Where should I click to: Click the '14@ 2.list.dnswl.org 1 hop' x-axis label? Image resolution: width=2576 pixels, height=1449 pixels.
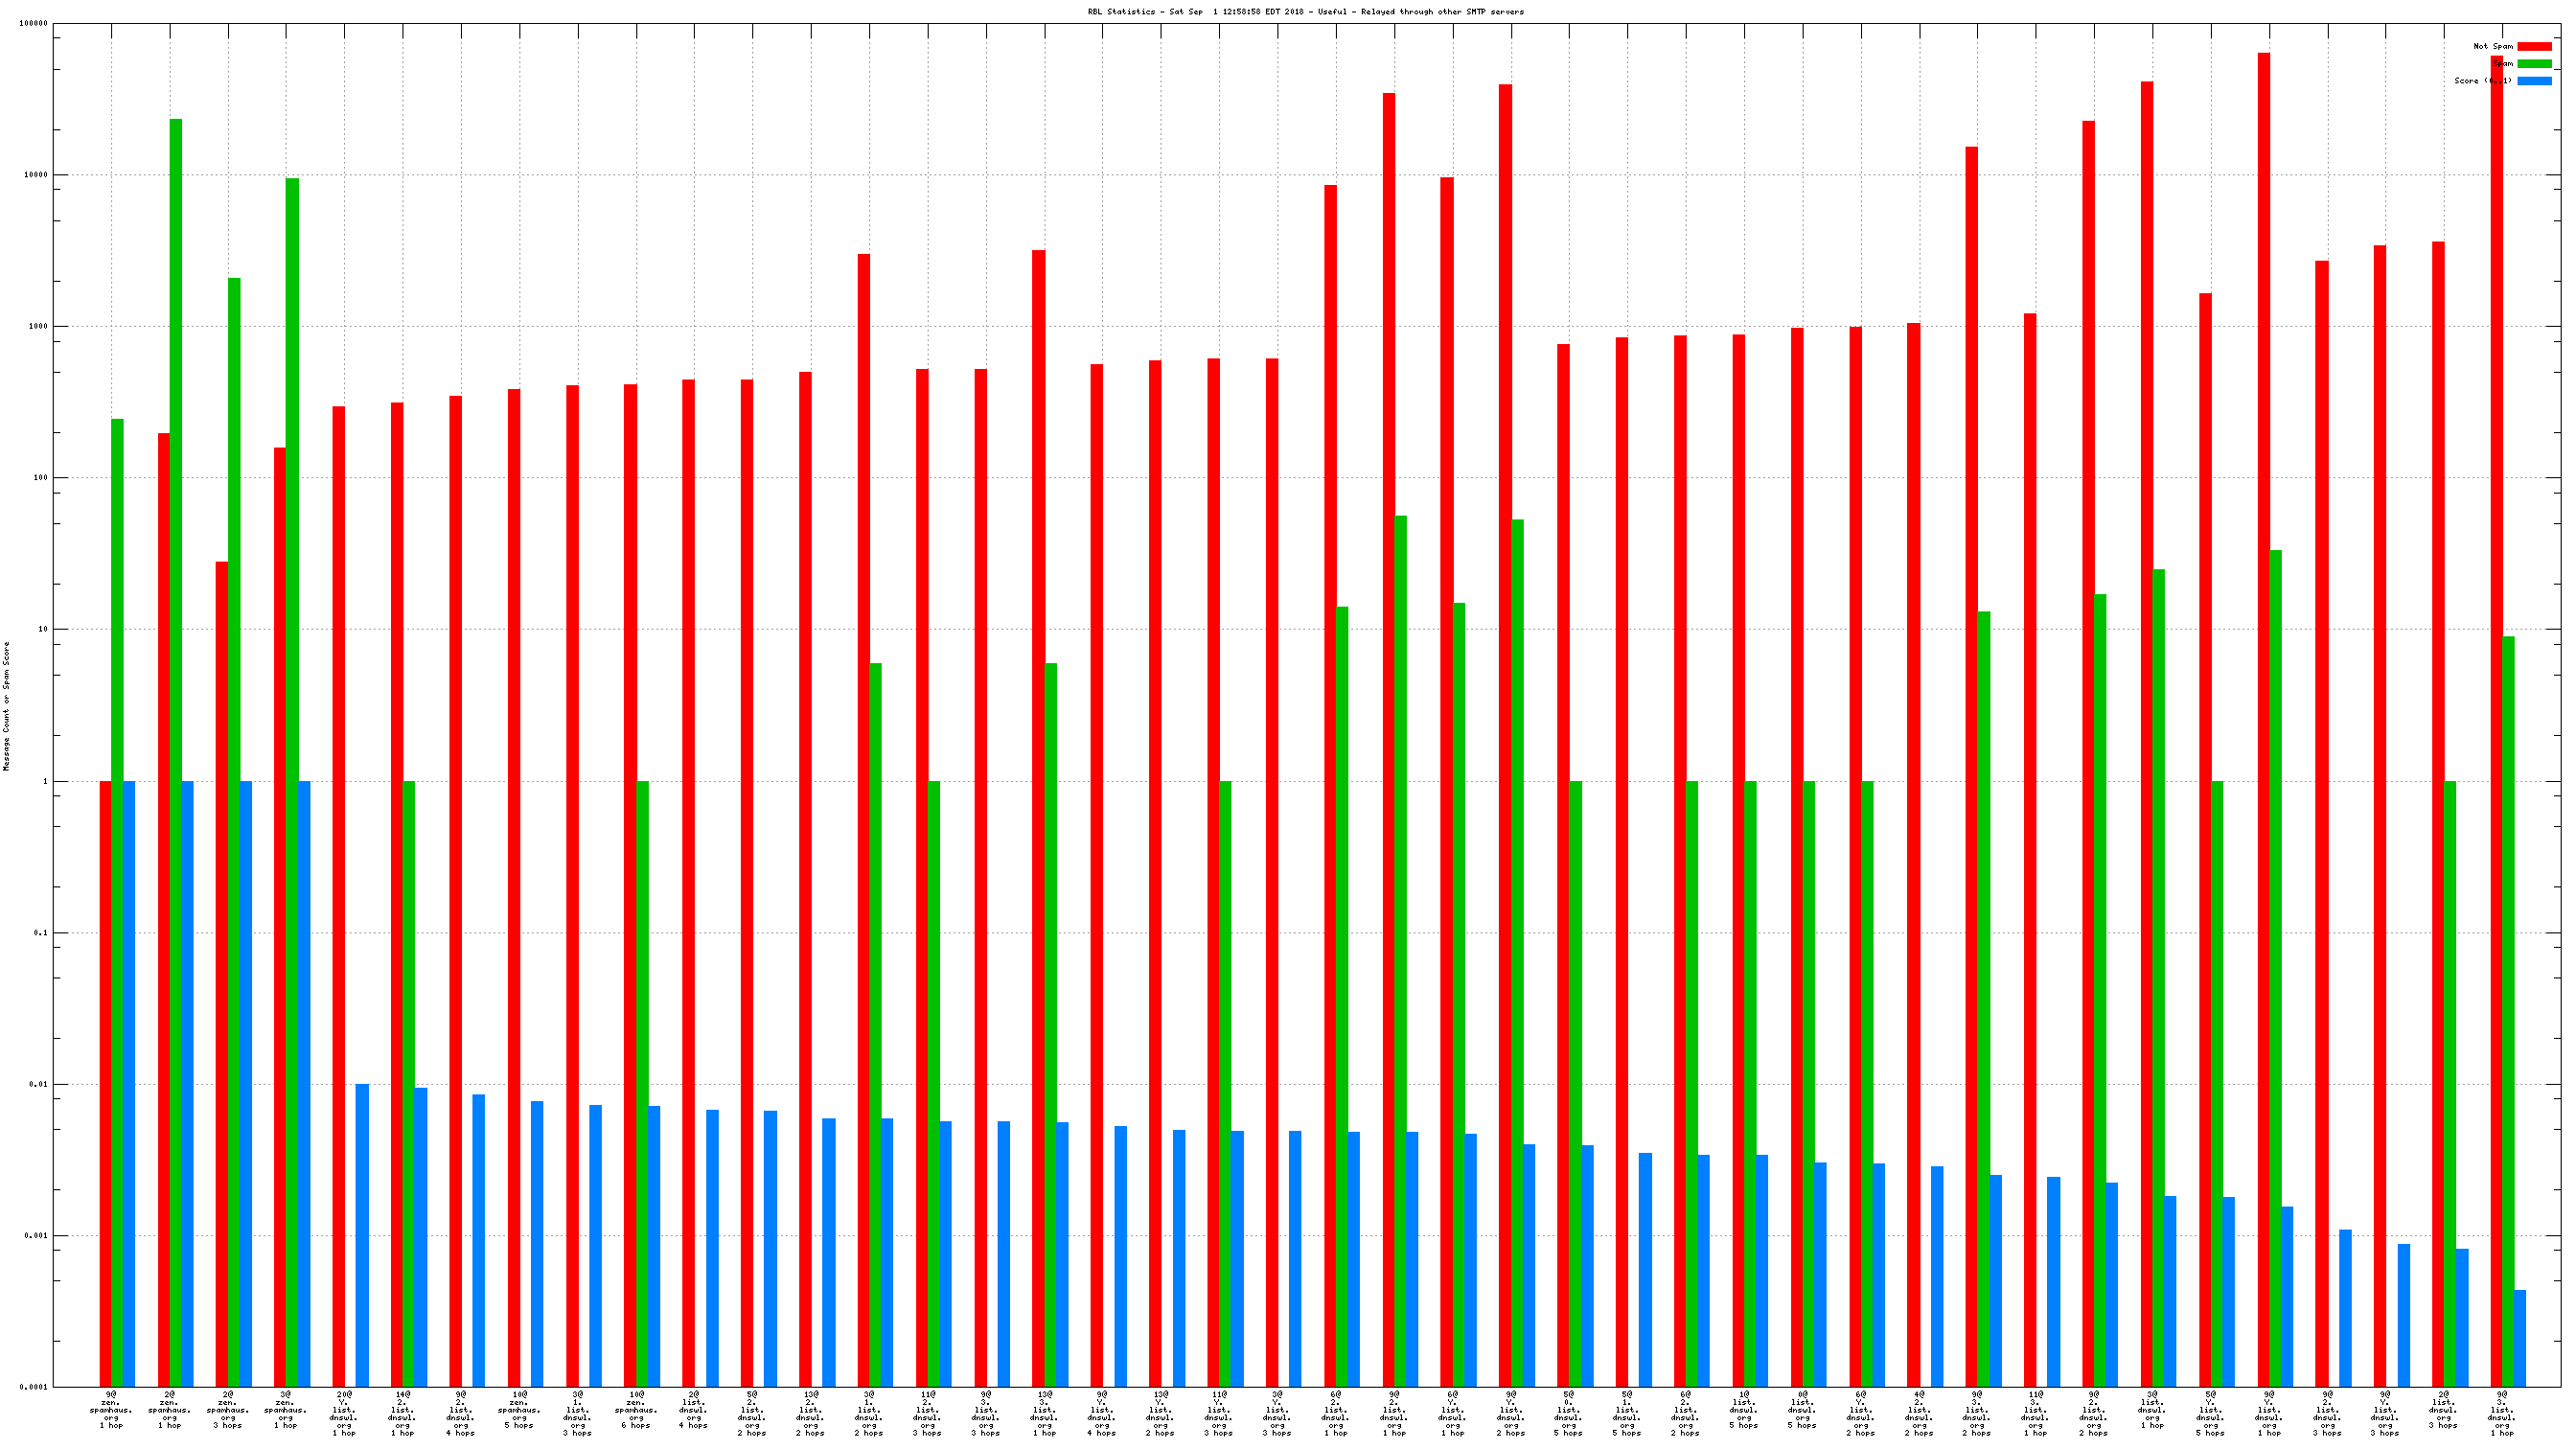(x=402, y=1413)
